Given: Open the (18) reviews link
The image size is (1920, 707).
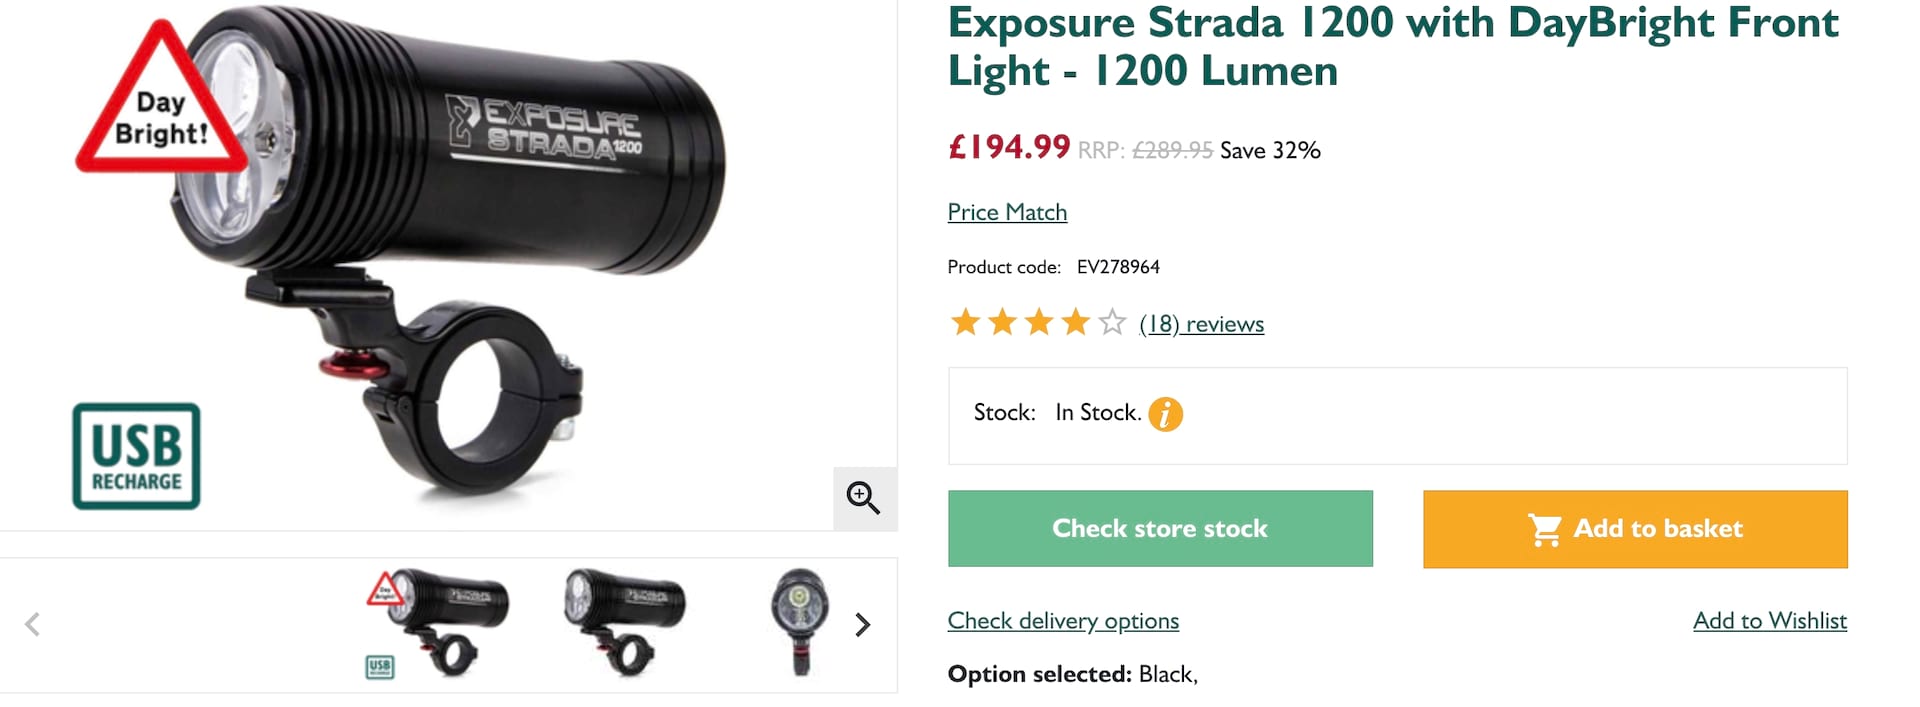Looking at the screenshot, I should coord(1201,324).
